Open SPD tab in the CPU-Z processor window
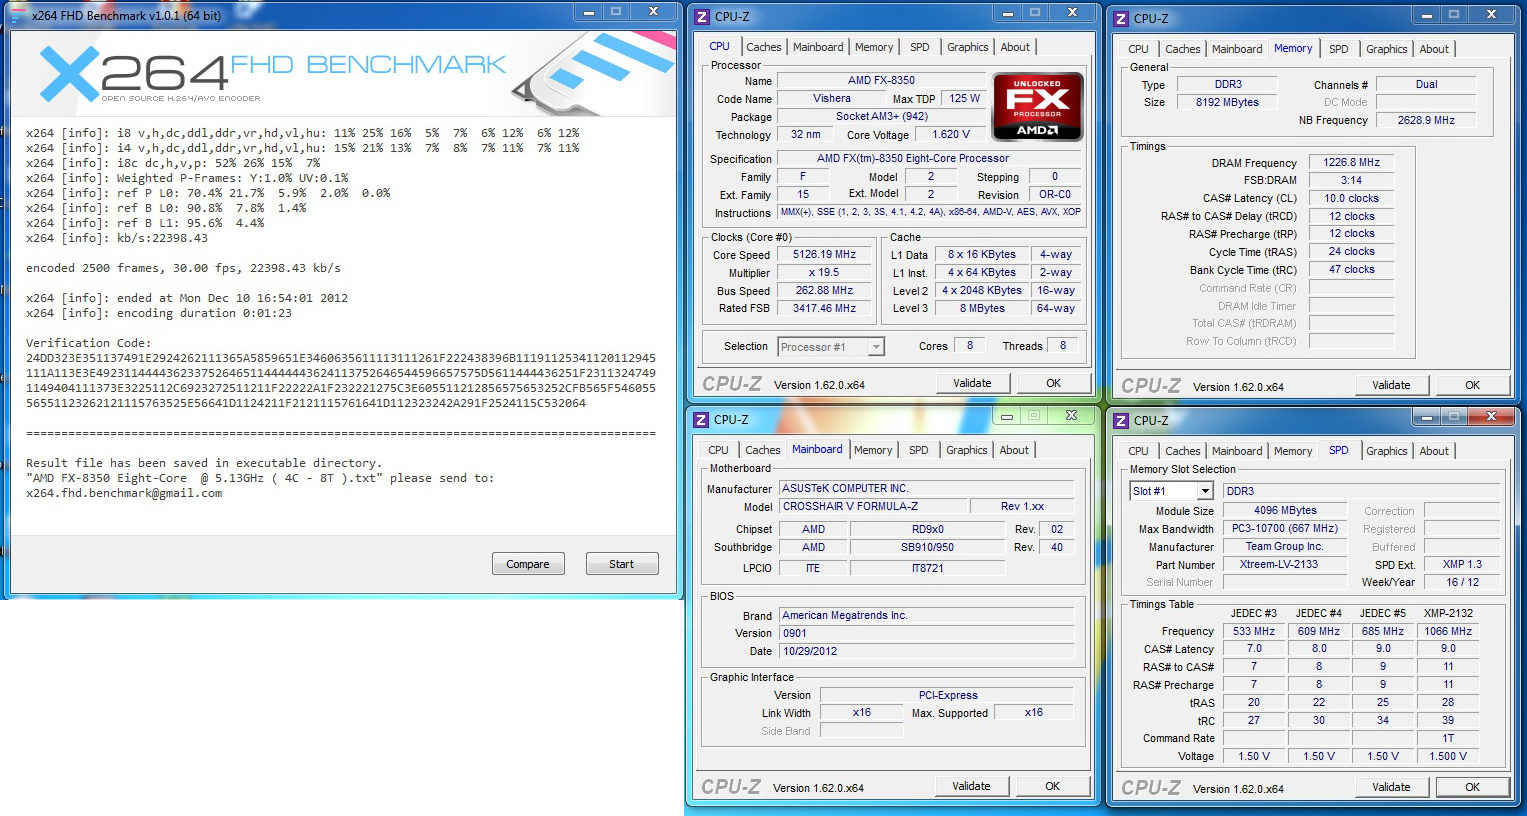This screenshot has height=816, width=1527. click(x=920, y=47)
